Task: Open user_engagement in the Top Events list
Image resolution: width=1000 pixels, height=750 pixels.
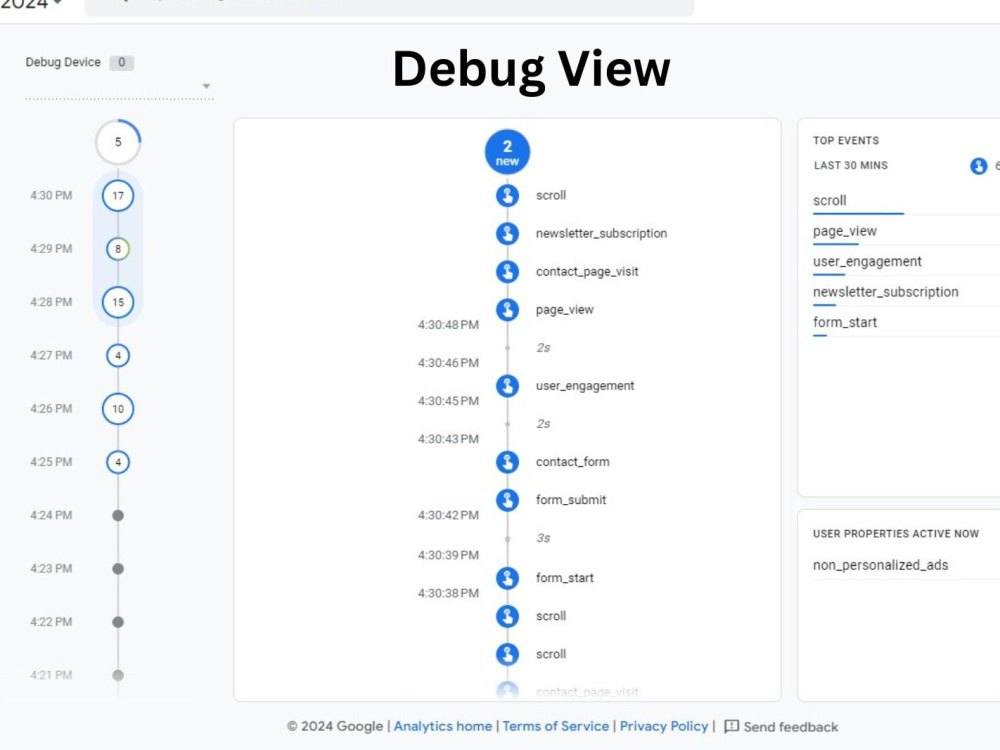Action: coord(867,261)
